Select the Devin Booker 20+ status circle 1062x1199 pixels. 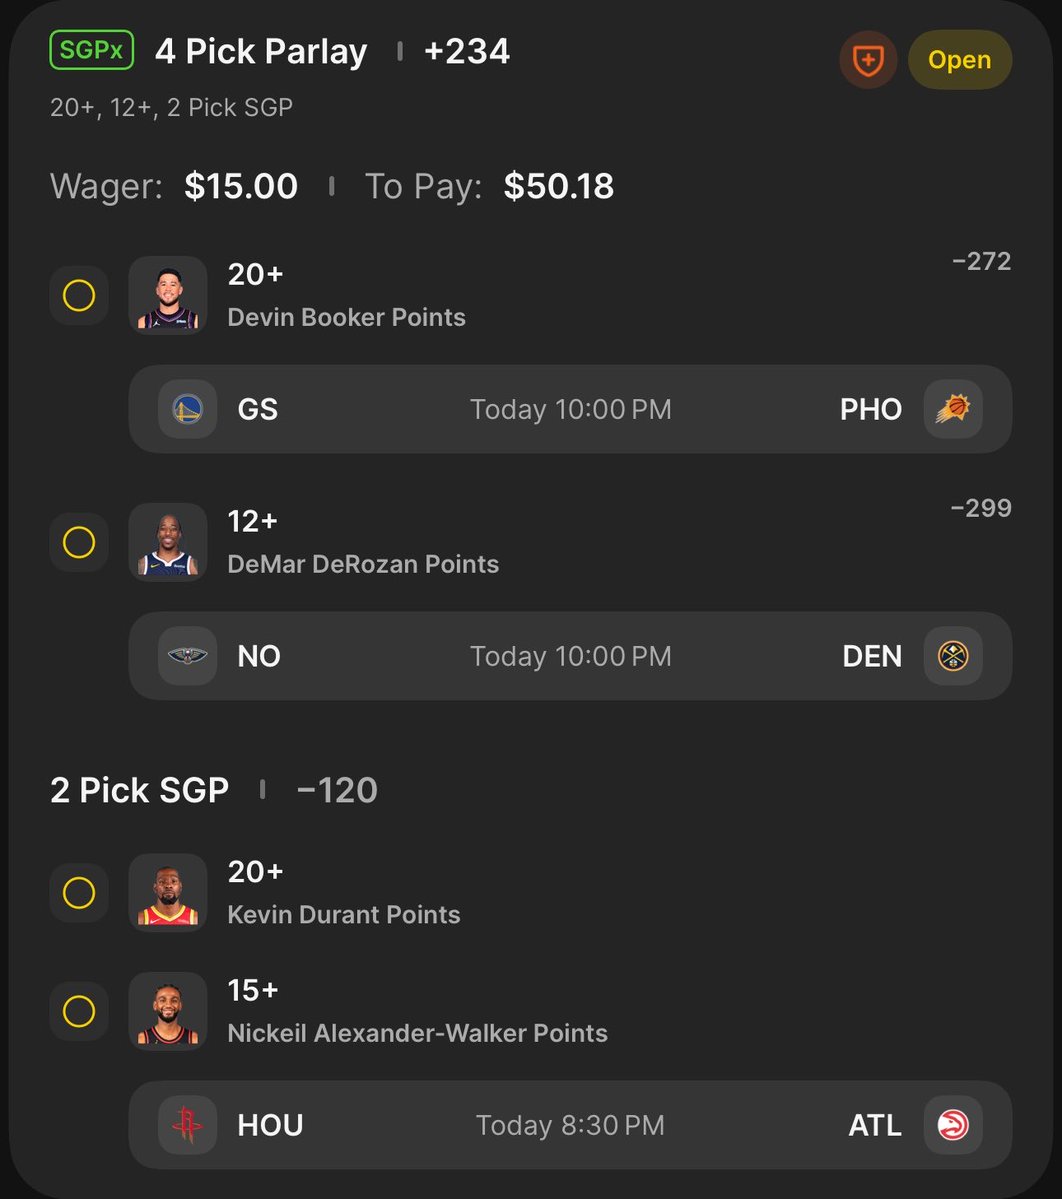point(79,295)
